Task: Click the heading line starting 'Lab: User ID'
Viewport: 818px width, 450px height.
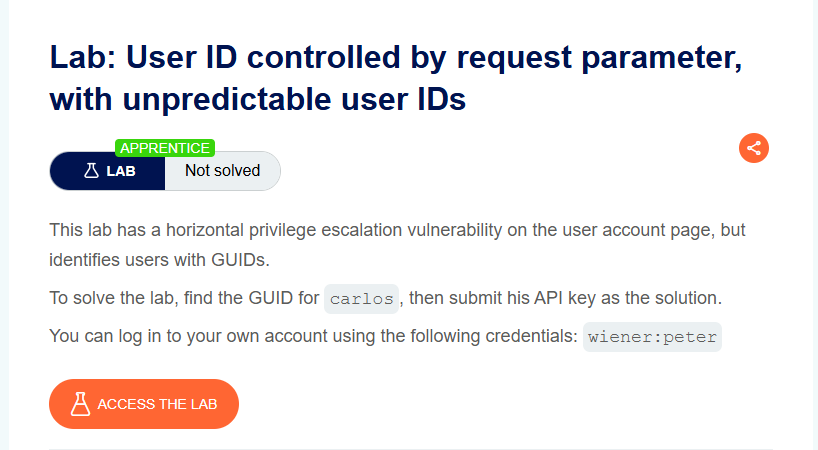Action: point(396,57)
